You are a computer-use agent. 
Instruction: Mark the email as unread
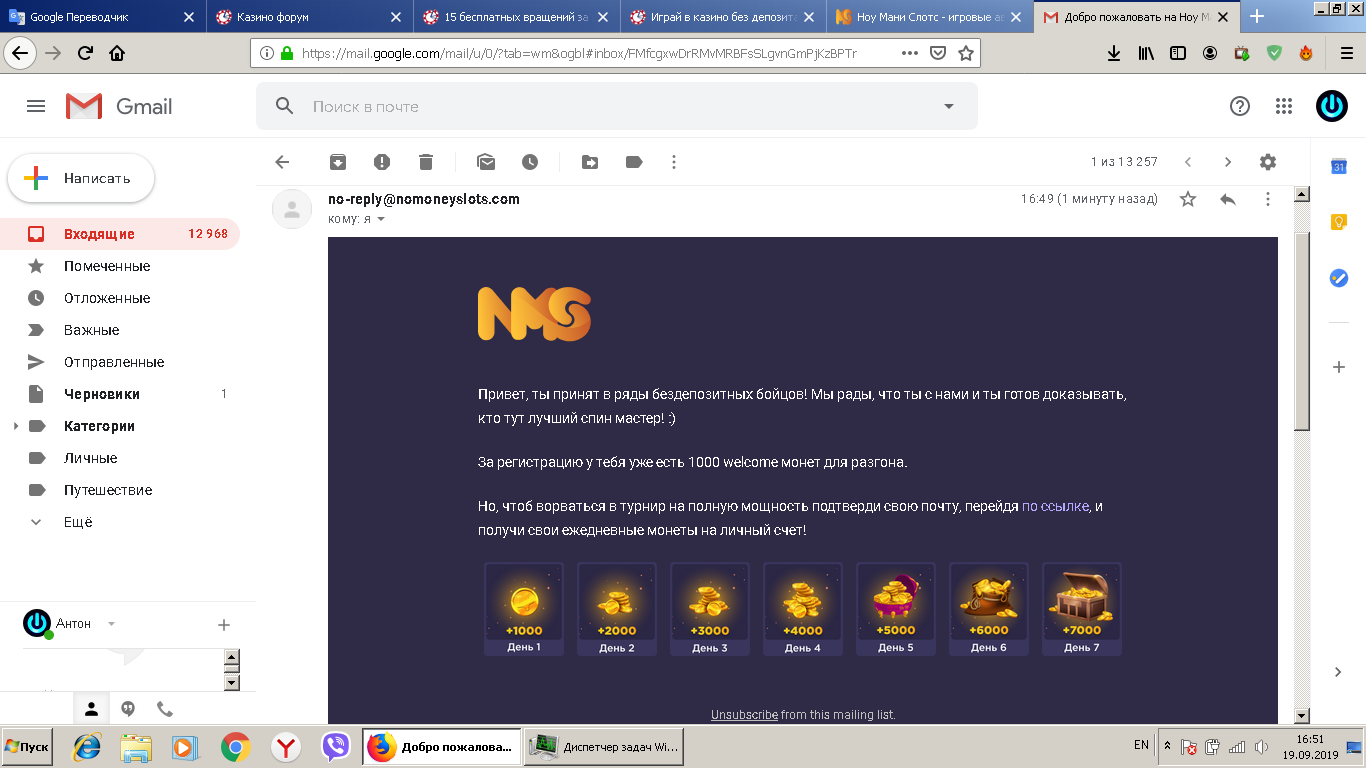486,162
